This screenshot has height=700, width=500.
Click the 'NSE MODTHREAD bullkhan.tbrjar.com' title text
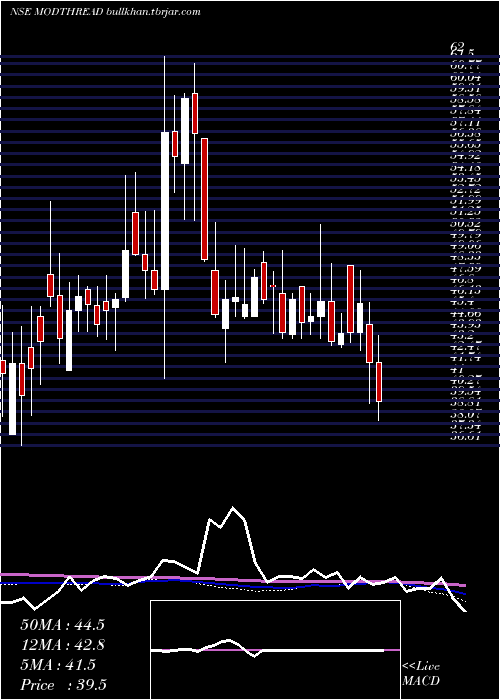tap(105, 12)
